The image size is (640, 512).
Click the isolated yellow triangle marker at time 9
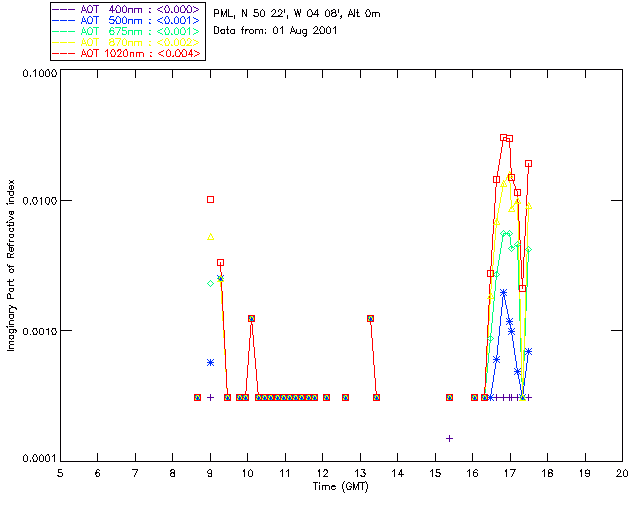tap(211, 237)
